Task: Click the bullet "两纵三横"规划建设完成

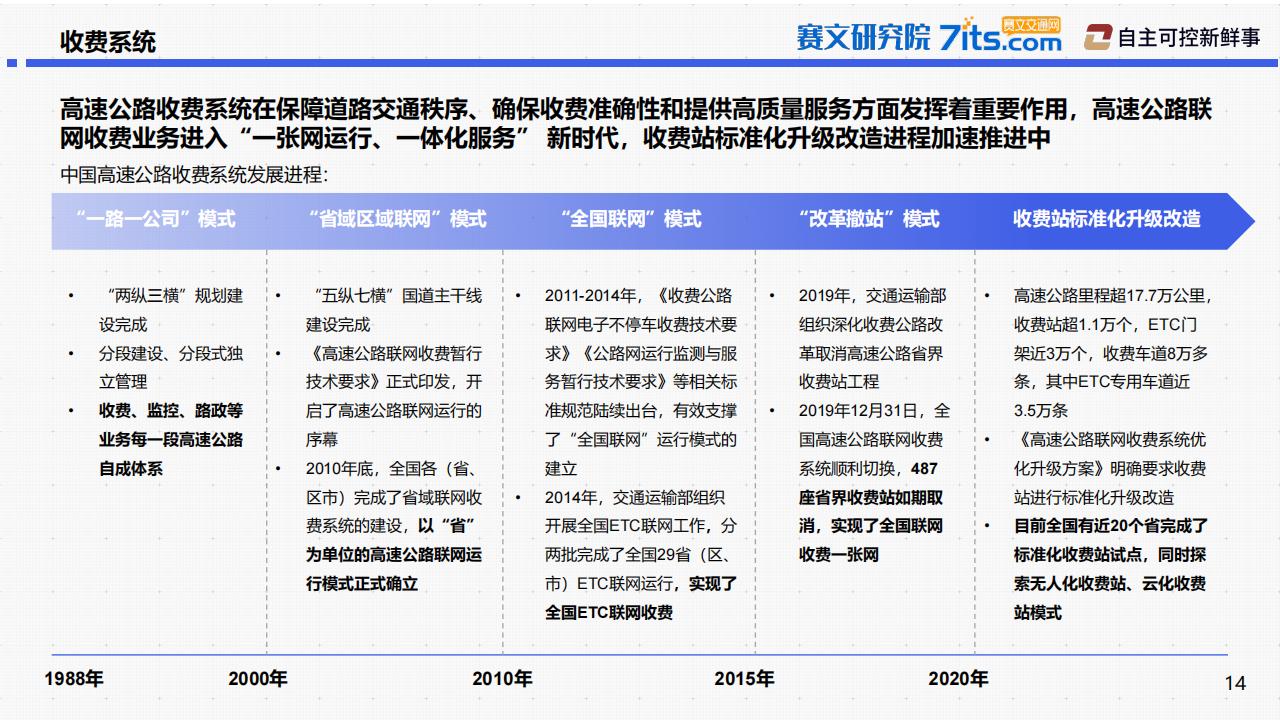Action: (171, 310)
